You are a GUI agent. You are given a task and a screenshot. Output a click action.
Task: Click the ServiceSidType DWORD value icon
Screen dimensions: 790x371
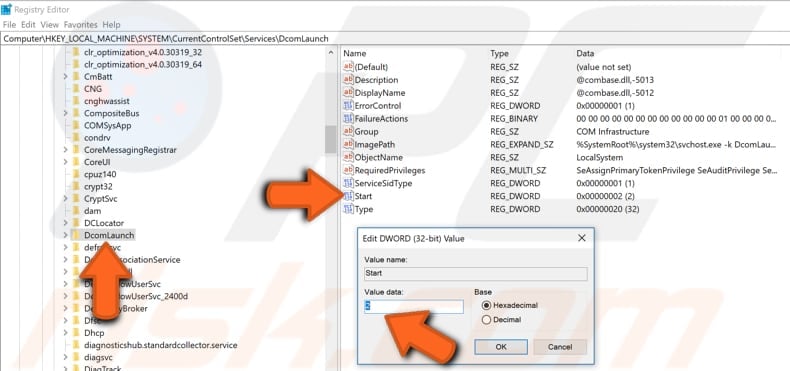(x=348, y=183)
